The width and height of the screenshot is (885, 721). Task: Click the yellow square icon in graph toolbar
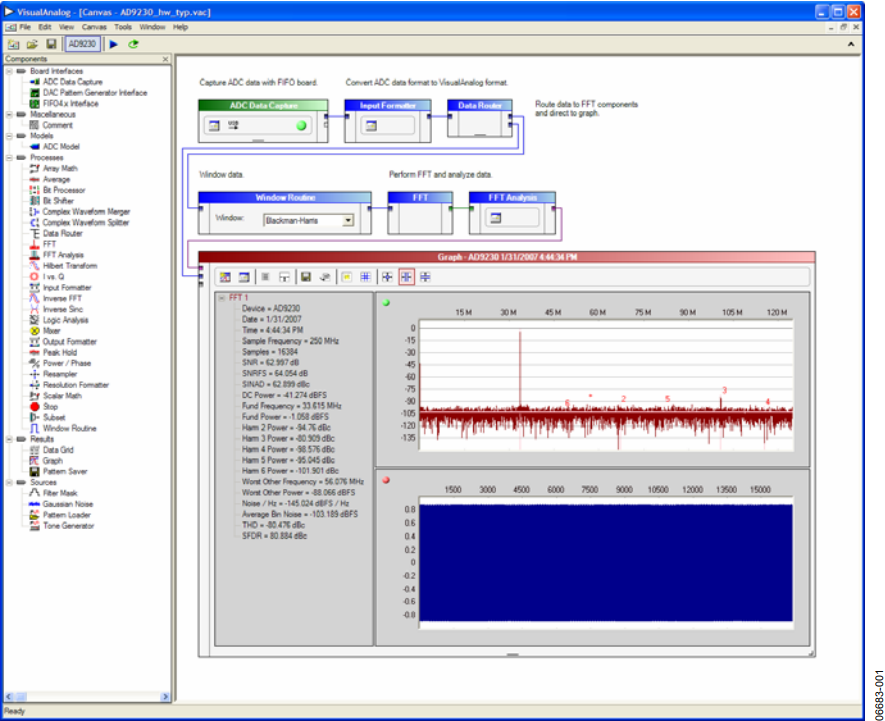347,277
